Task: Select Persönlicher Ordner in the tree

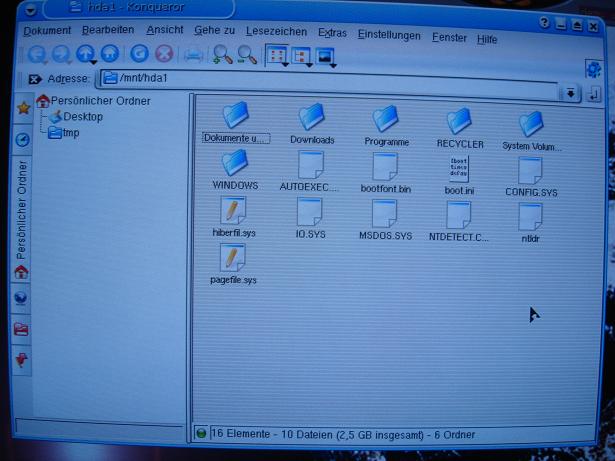Action: tap(94, 101)
